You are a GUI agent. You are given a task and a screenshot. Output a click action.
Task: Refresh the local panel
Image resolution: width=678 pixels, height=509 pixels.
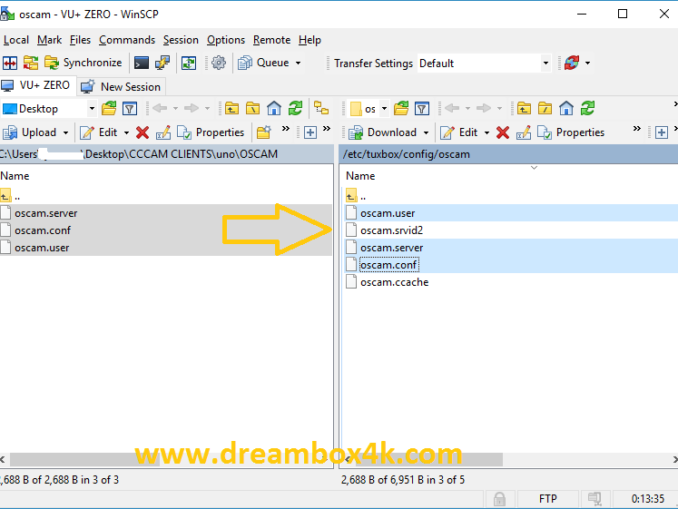point(295,109)
